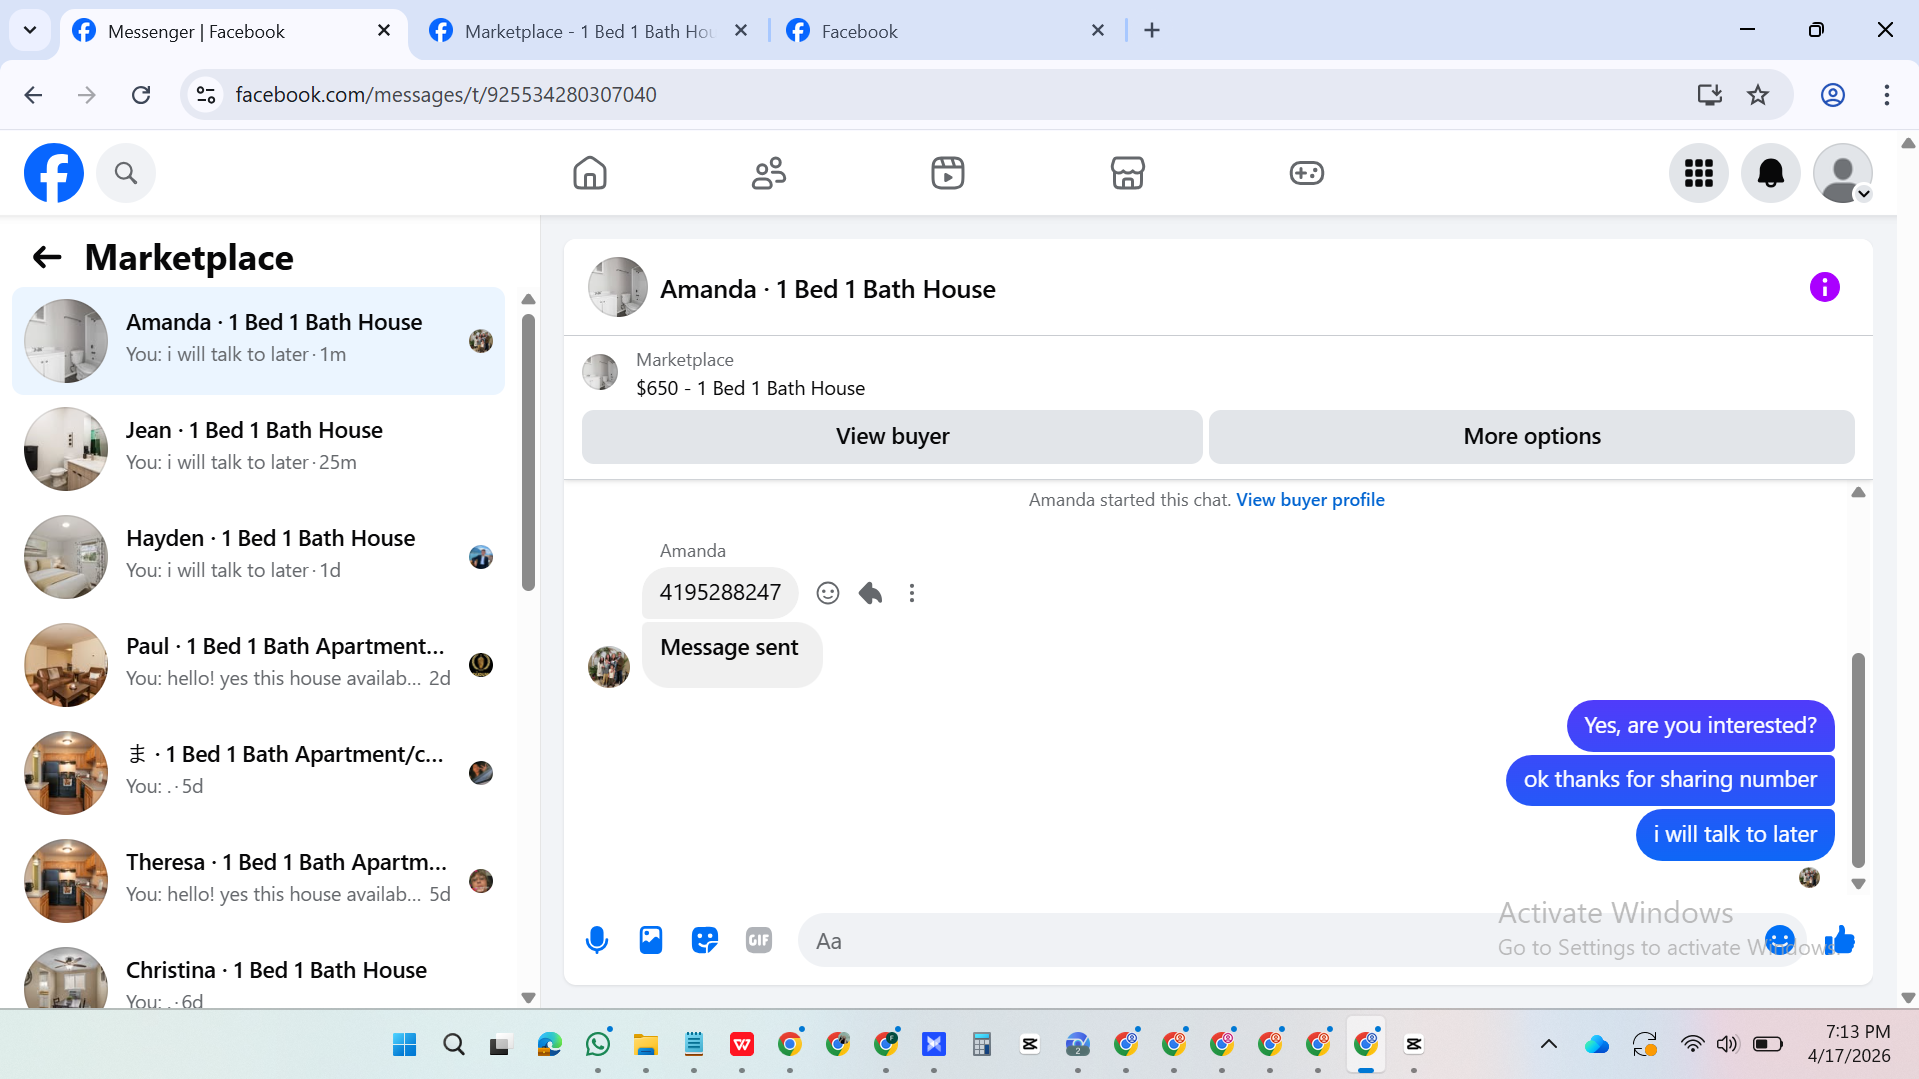Attach a photo with the image icon
Viewport: 1919px width, 1079px height.
pyautogui.click(x=651, y=941)
